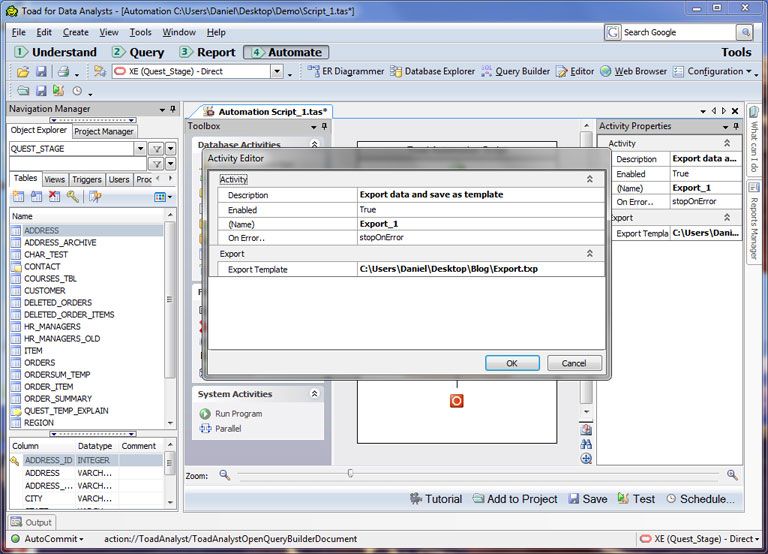This screenshot has width=768, height=554.
Task: Collapse Database Activities in Toolbox
Action: pyautogui.click(x=314, y=144)
